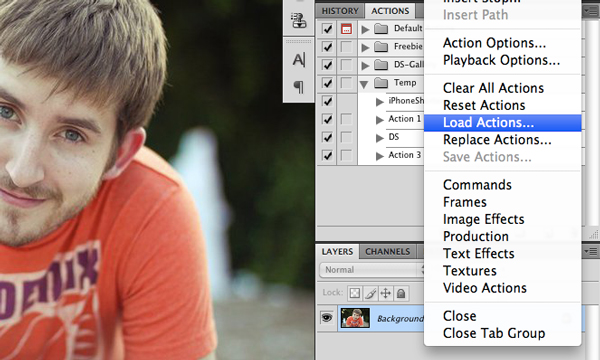Open the Actions panel flyout menu icon
600x360 pixels.
(x=590, y=11)
